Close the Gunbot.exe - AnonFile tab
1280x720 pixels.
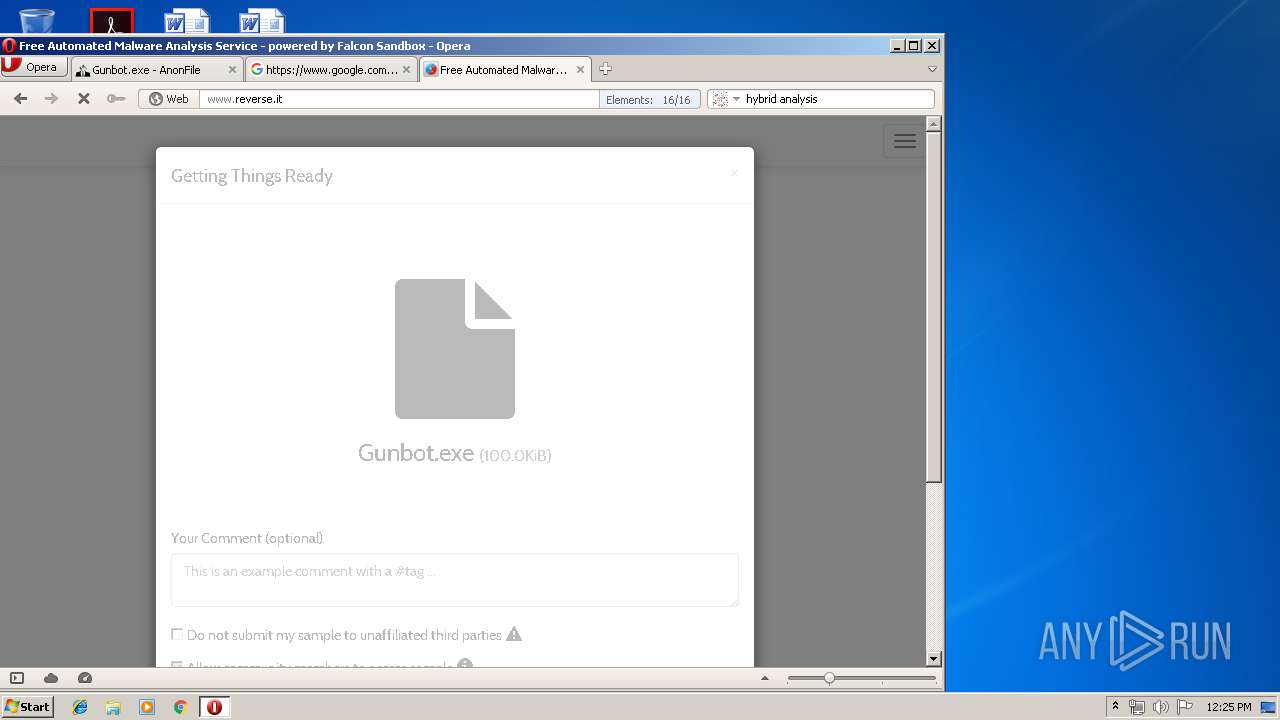pyautogui.click(x=233, y=70)
